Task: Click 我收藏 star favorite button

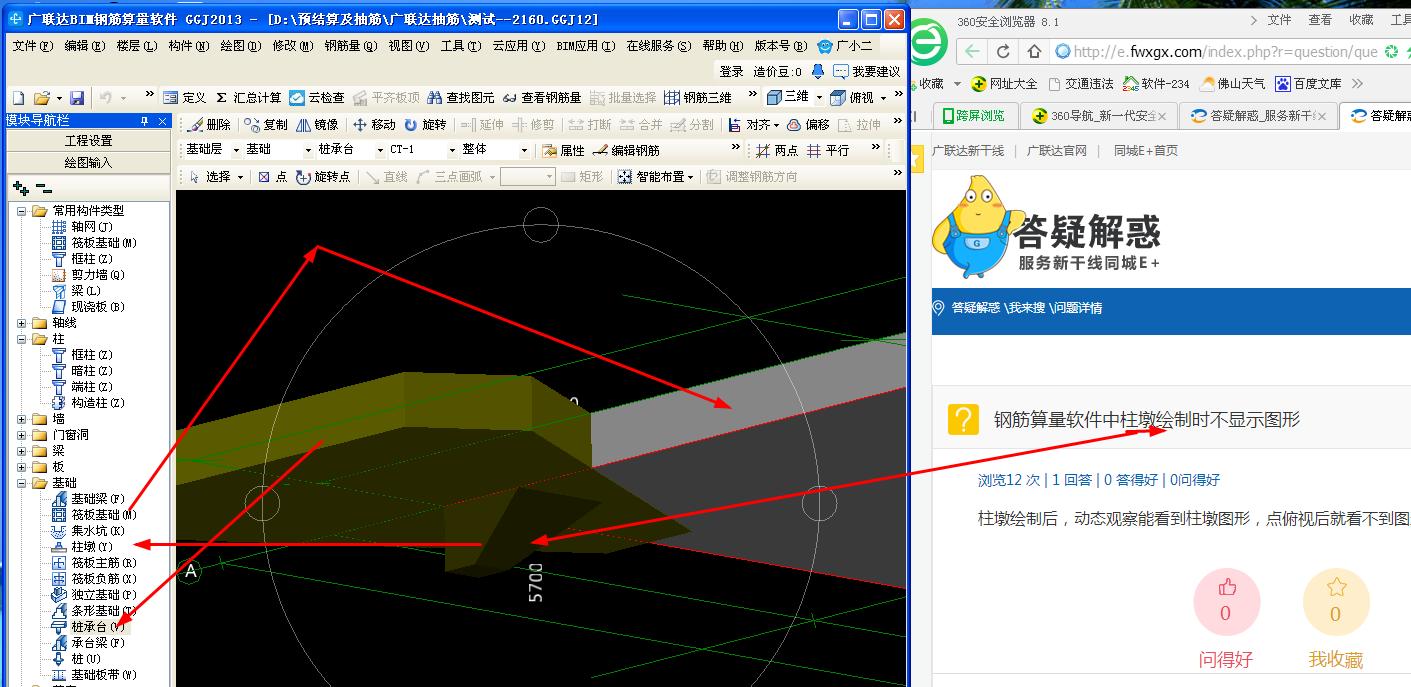Action: point(1336,603)
